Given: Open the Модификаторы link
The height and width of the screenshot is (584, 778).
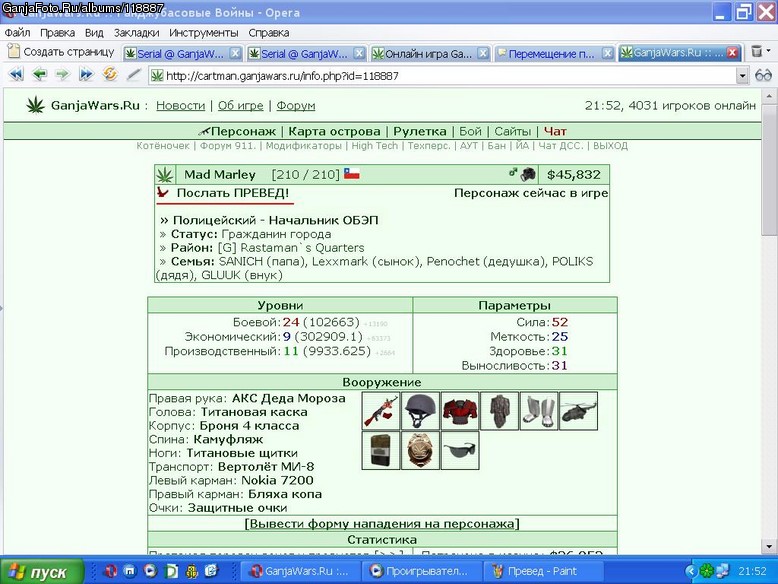Looking at the screenshot, I should click(303, 145).
